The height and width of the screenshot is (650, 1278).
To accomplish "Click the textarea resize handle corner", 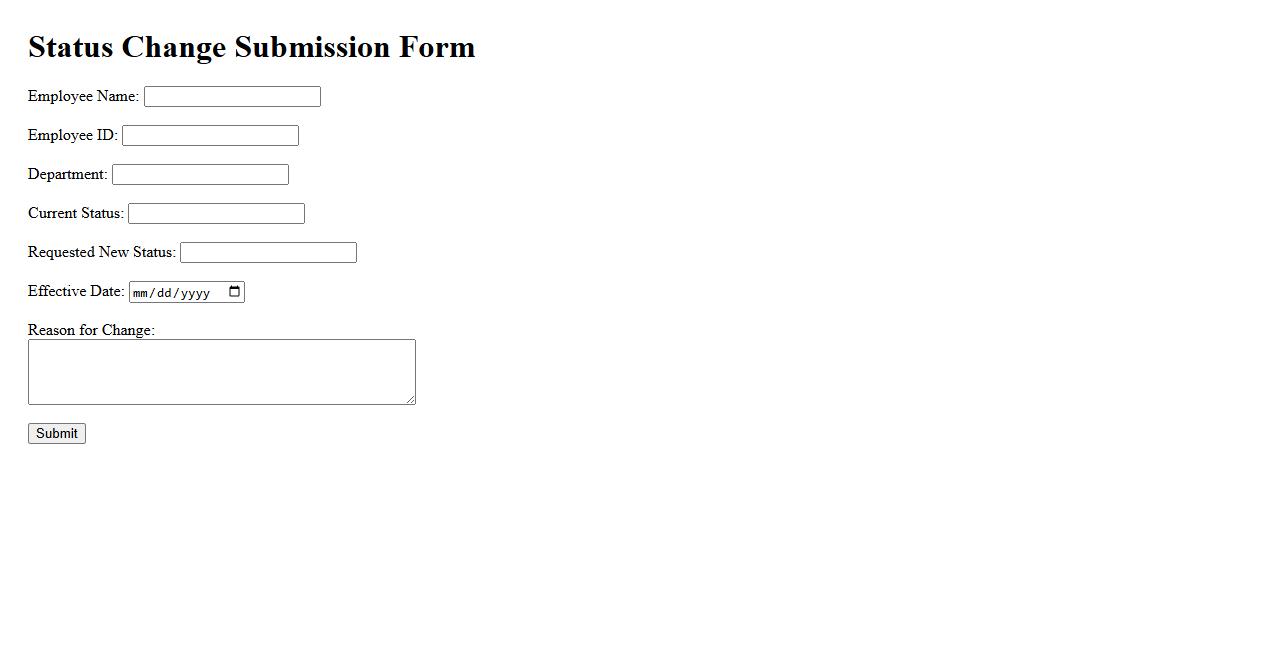I will (x=410, y=399).
